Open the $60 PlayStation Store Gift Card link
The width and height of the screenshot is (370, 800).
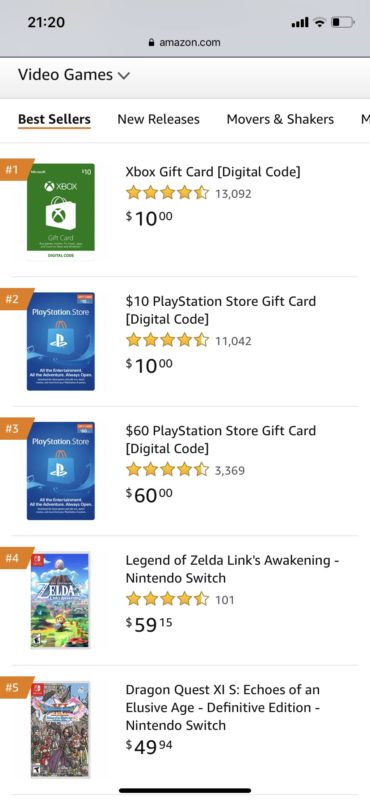pos(220,440)
